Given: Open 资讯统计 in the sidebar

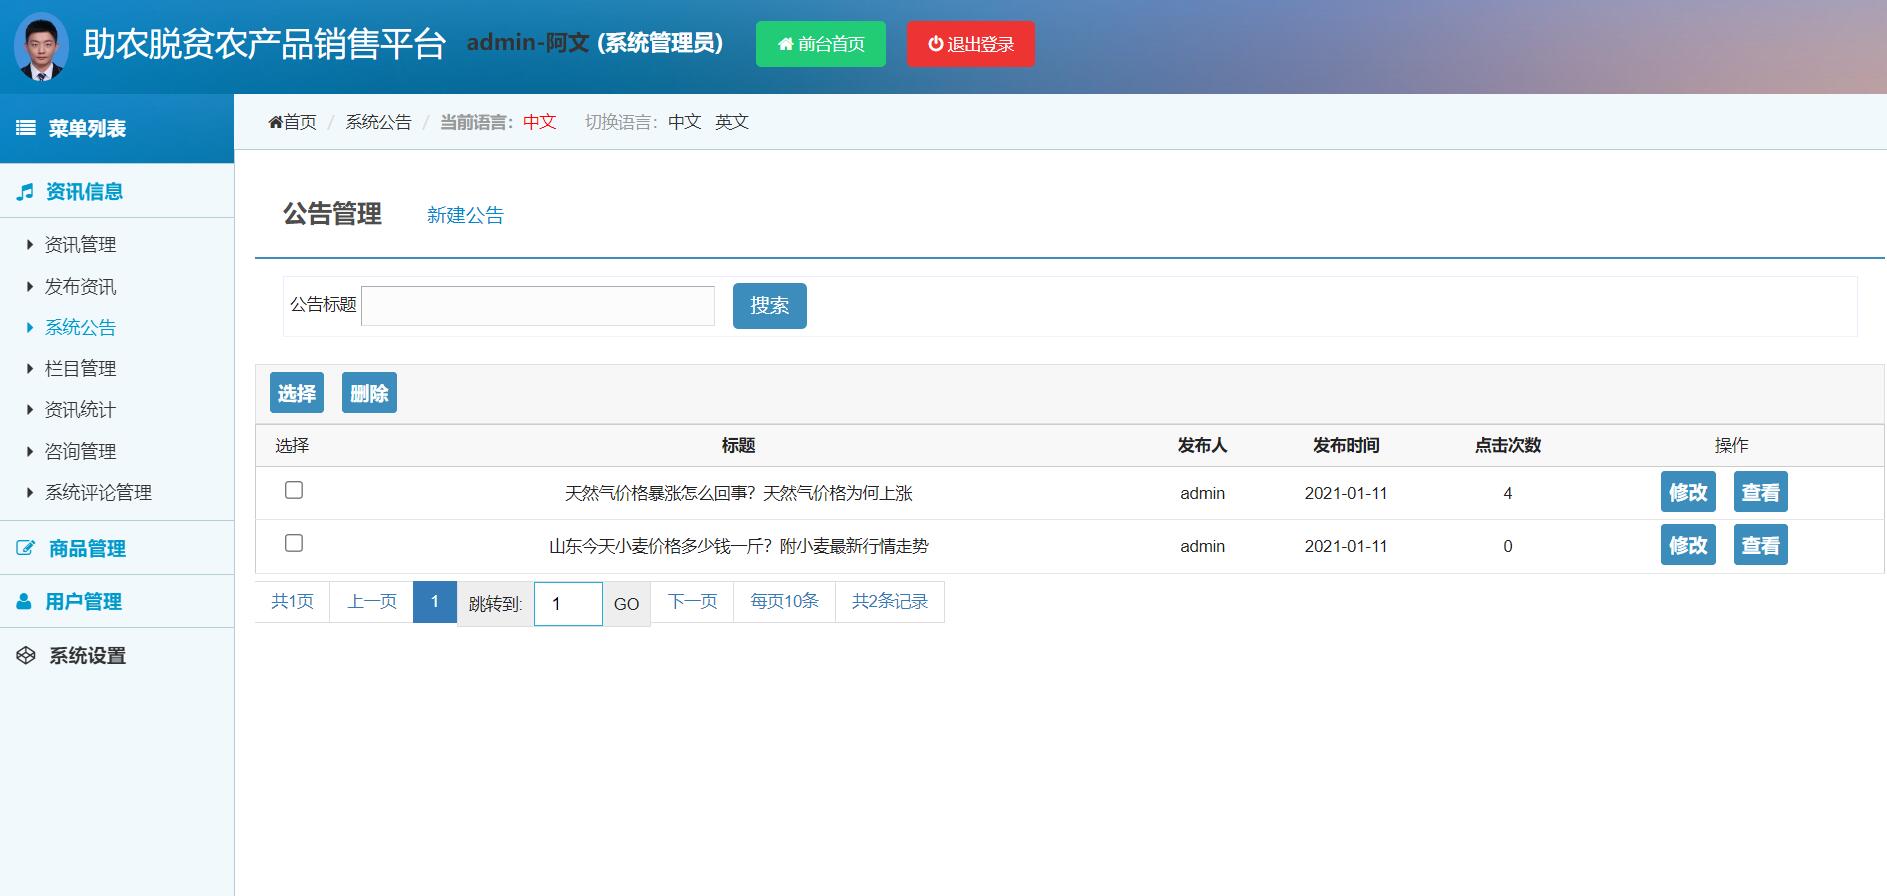Looking at the screenshot, I should point(80,410).
